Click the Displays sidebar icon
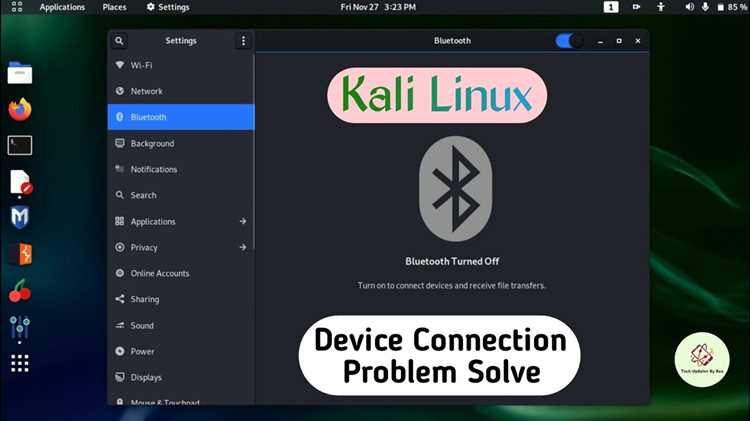The height and width of the screenshot is (421, 750). tap(120, 377)
